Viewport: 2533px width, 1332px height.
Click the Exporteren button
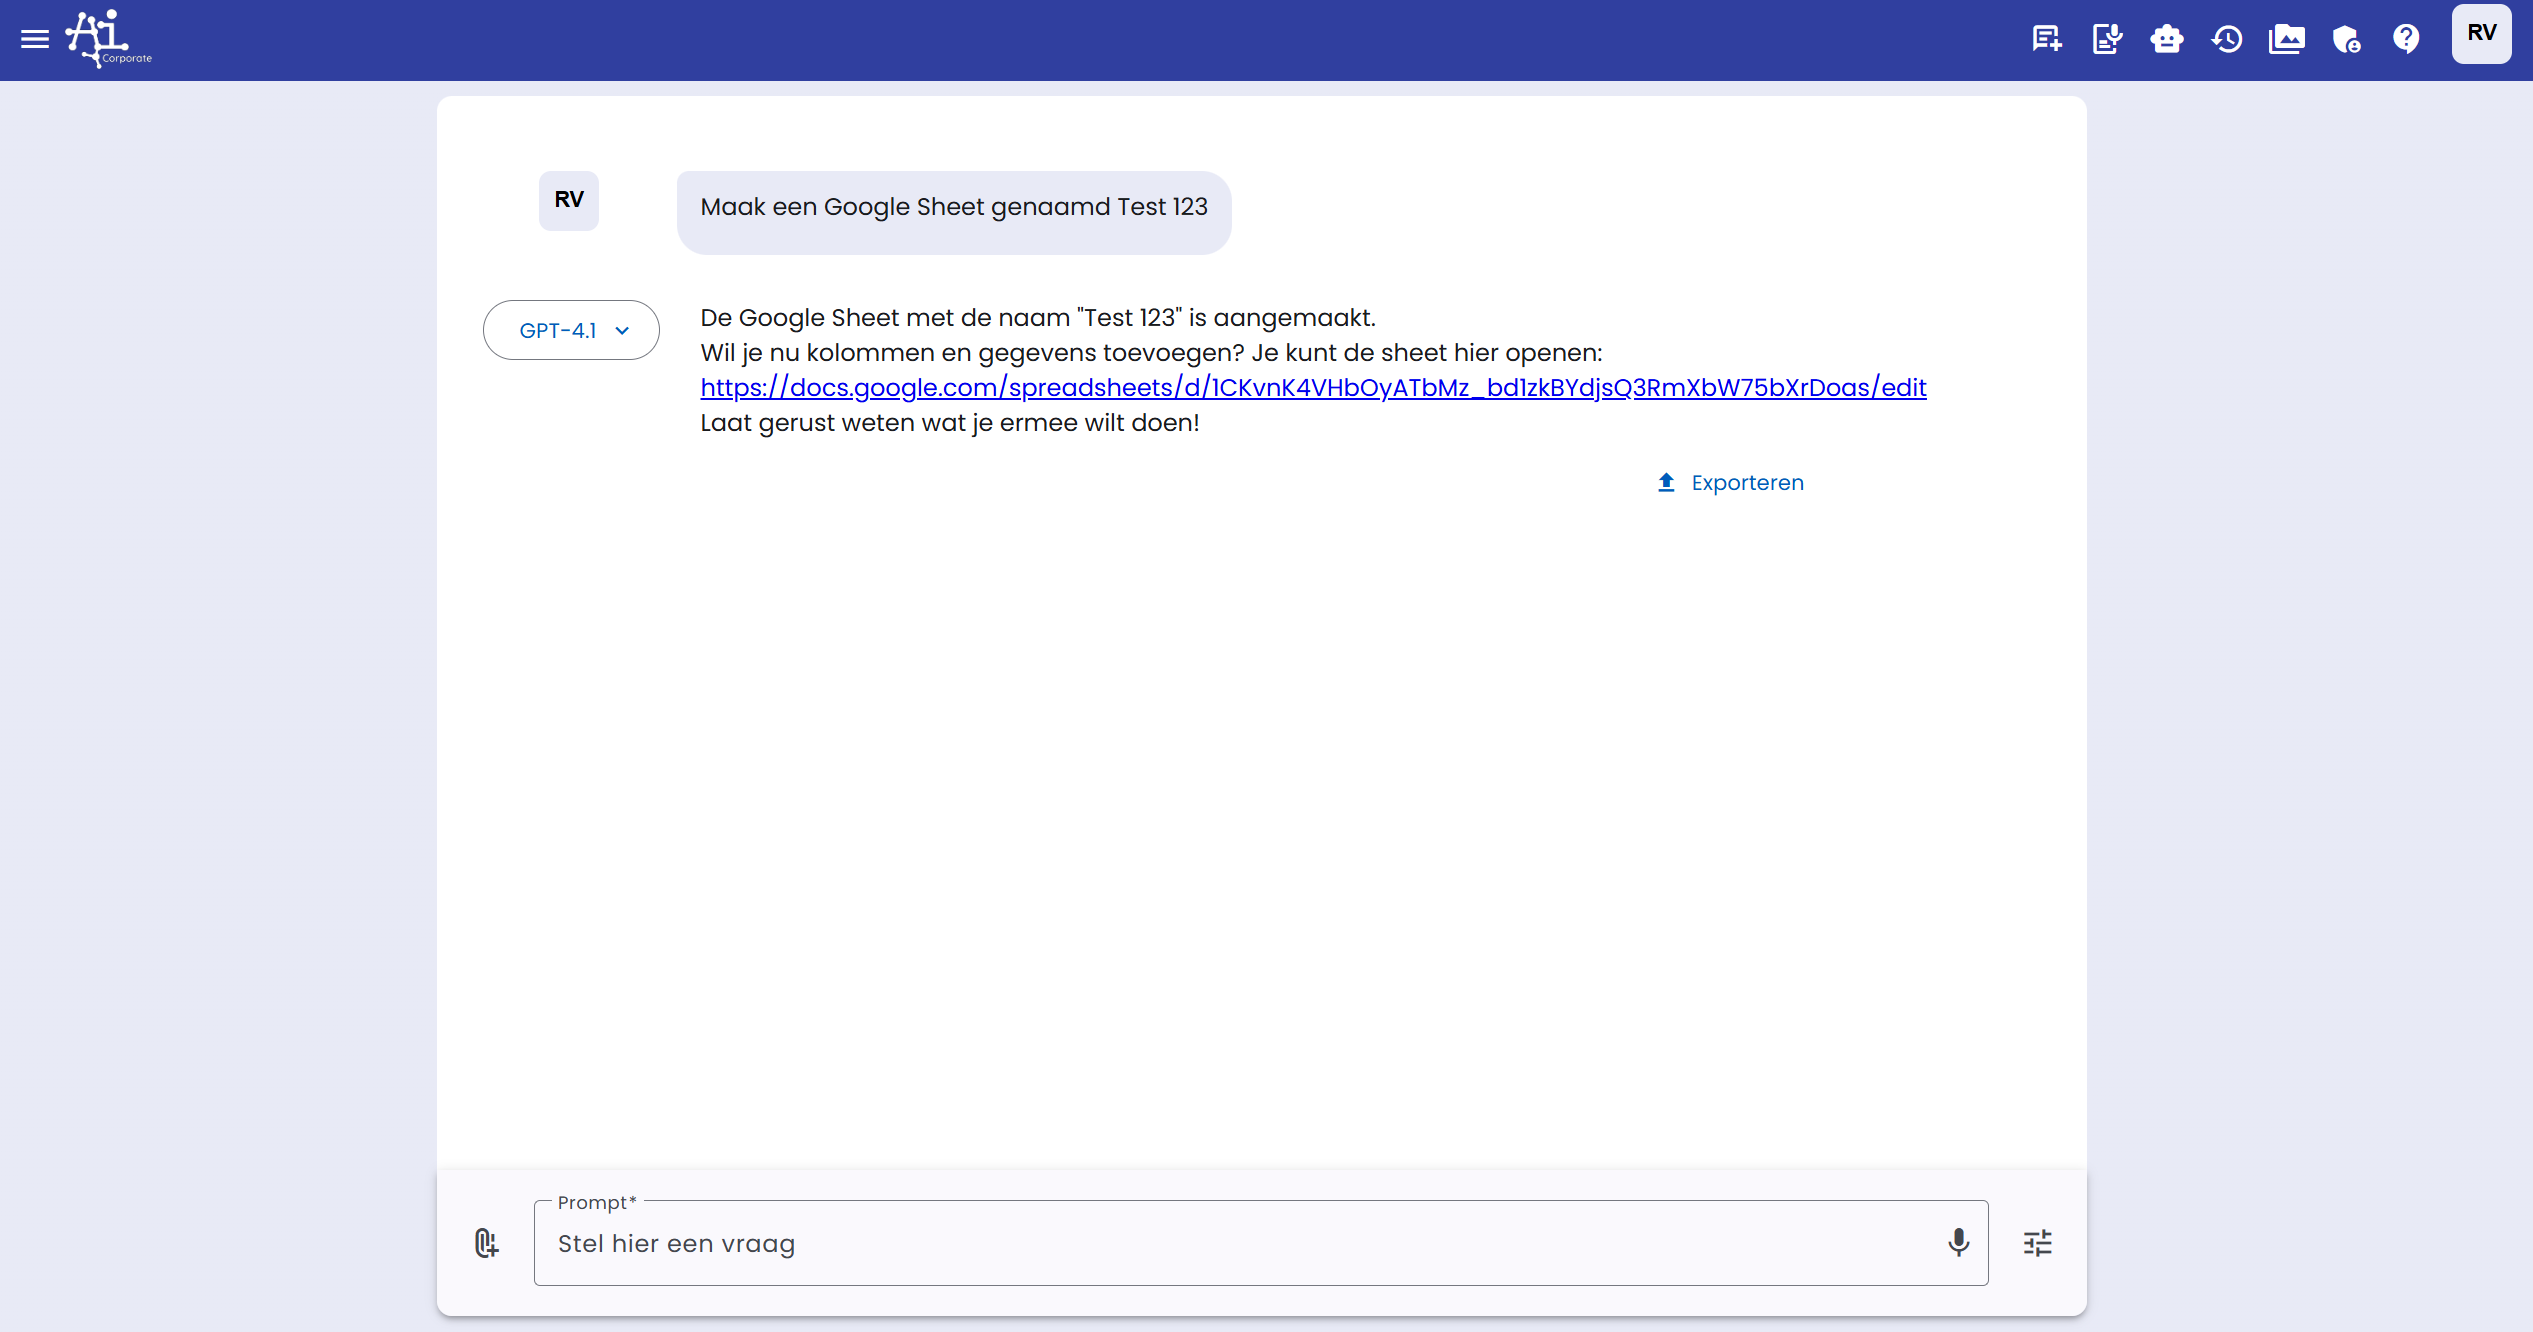[x=1730, y=483]
